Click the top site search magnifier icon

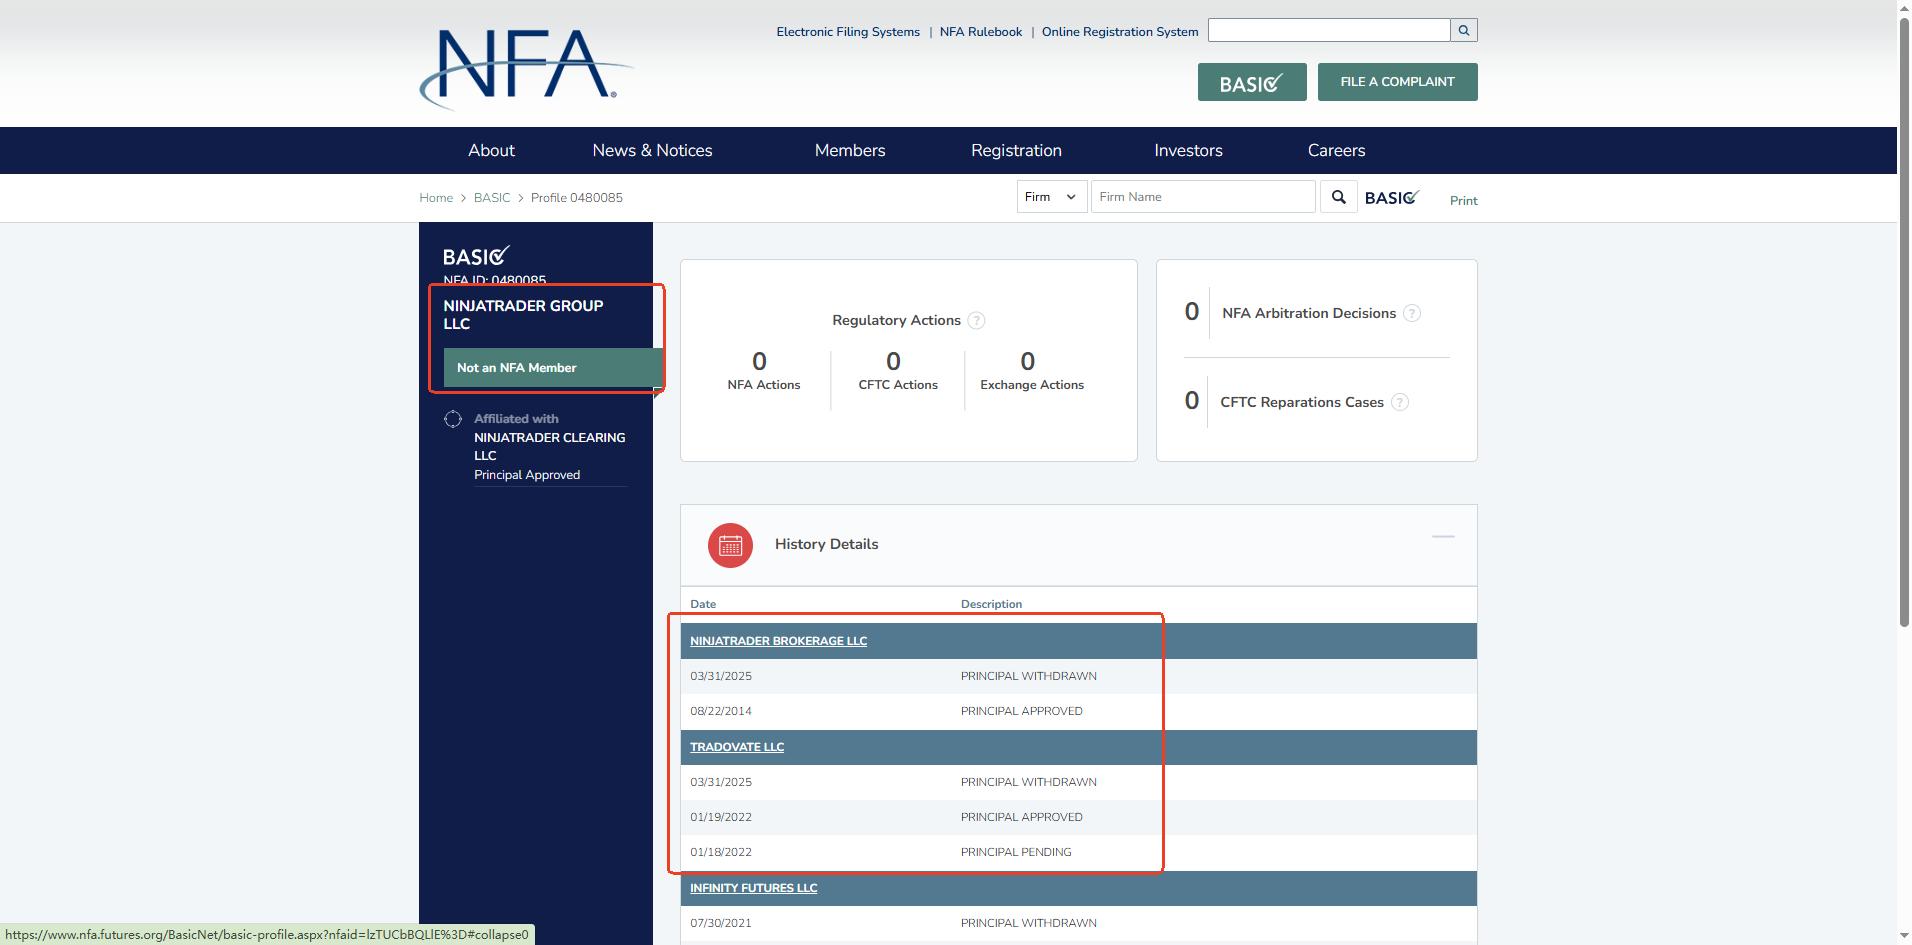(x=1464, y=31)
